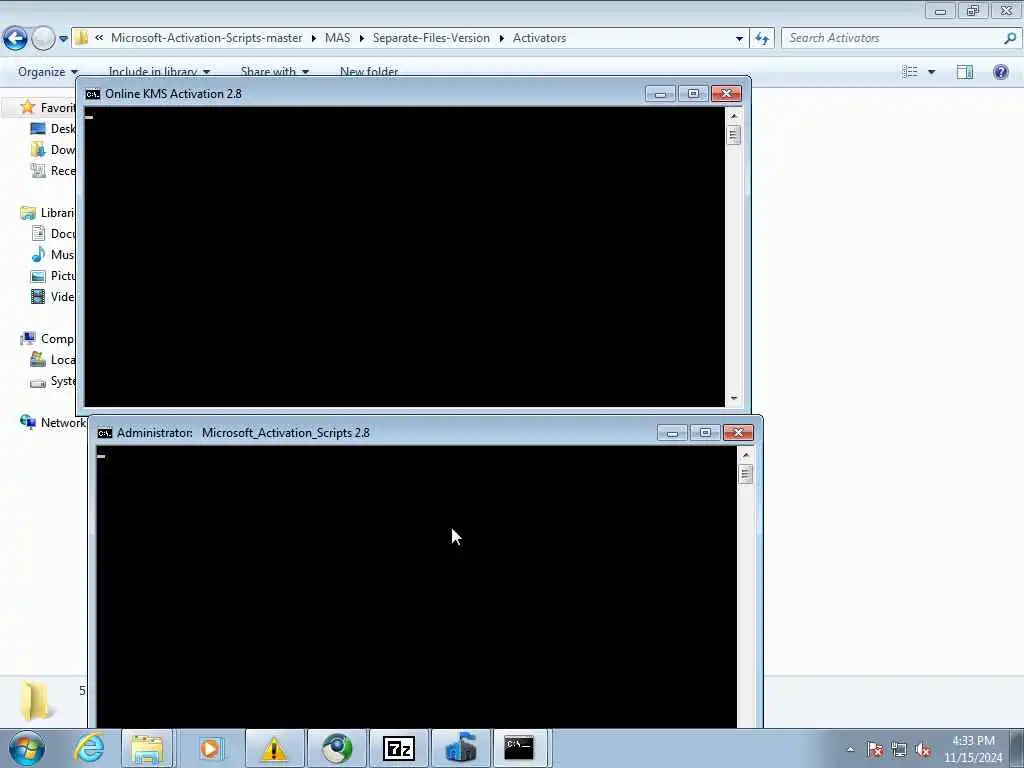Select Libraries in navigation pane
Viewport: 1024px width, 768px height.
47,213
